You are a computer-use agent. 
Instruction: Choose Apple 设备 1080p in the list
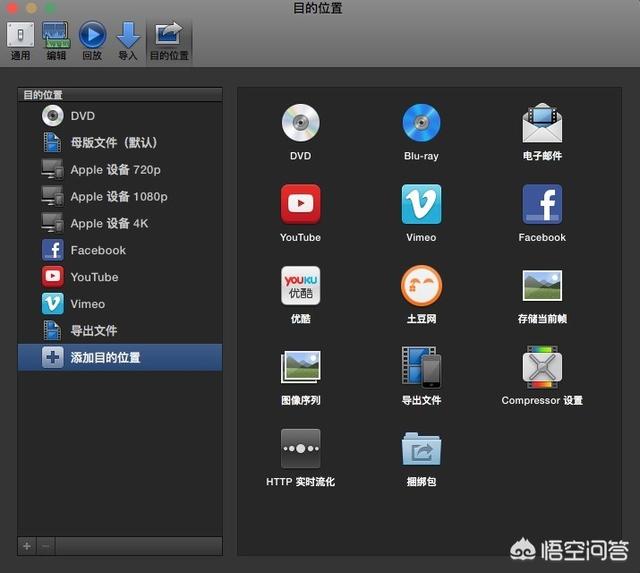click(x=120, y=197)
